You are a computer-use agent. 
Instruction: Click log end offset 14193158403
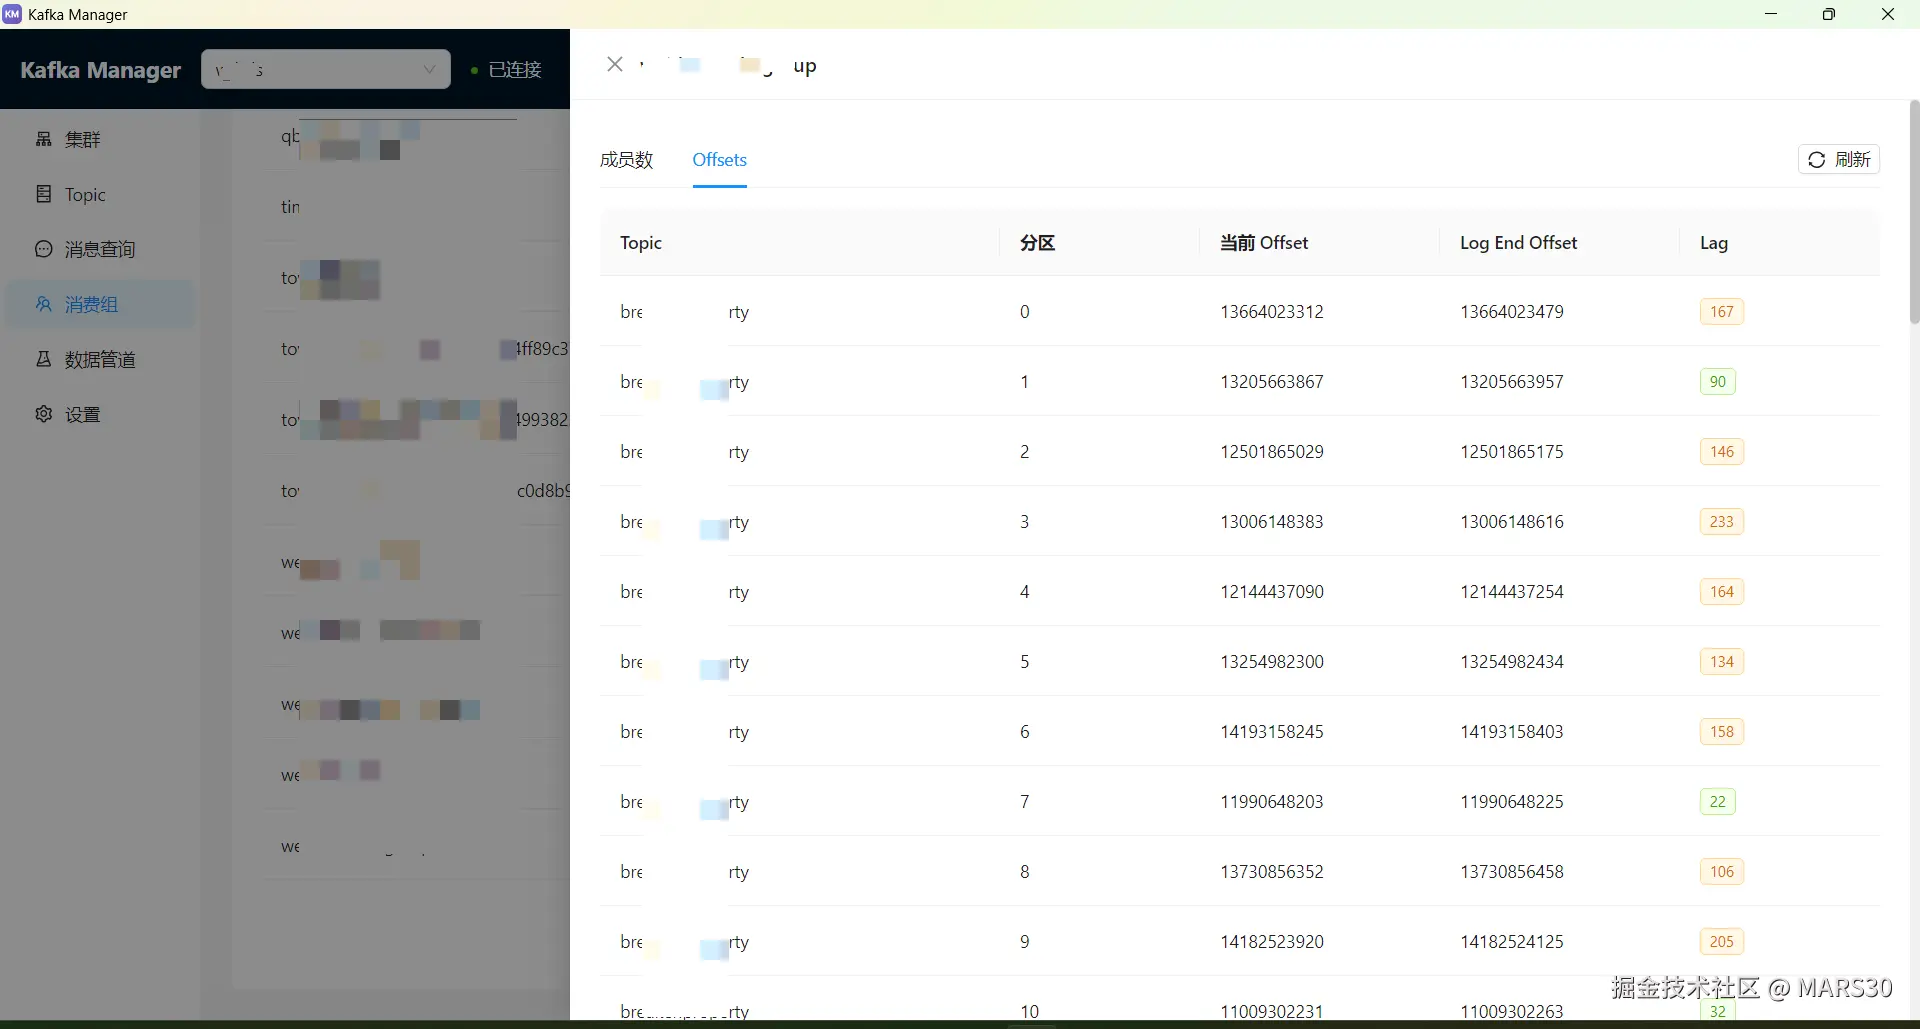tap(1512, 732)
